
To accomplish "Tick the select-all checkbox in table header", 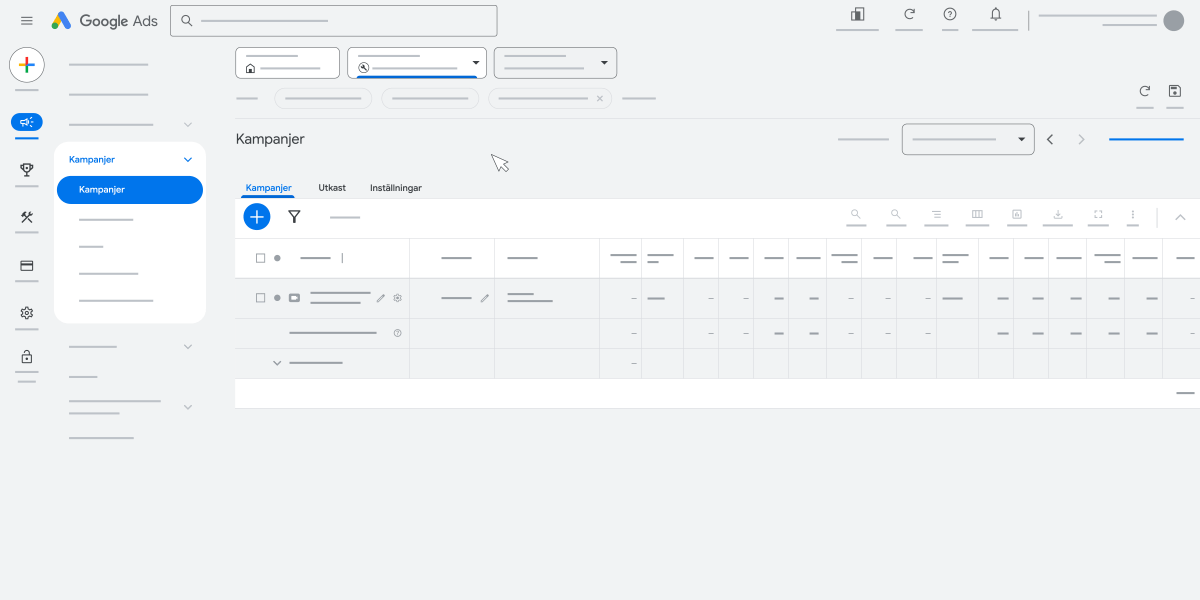I will (x=260, y=258).
